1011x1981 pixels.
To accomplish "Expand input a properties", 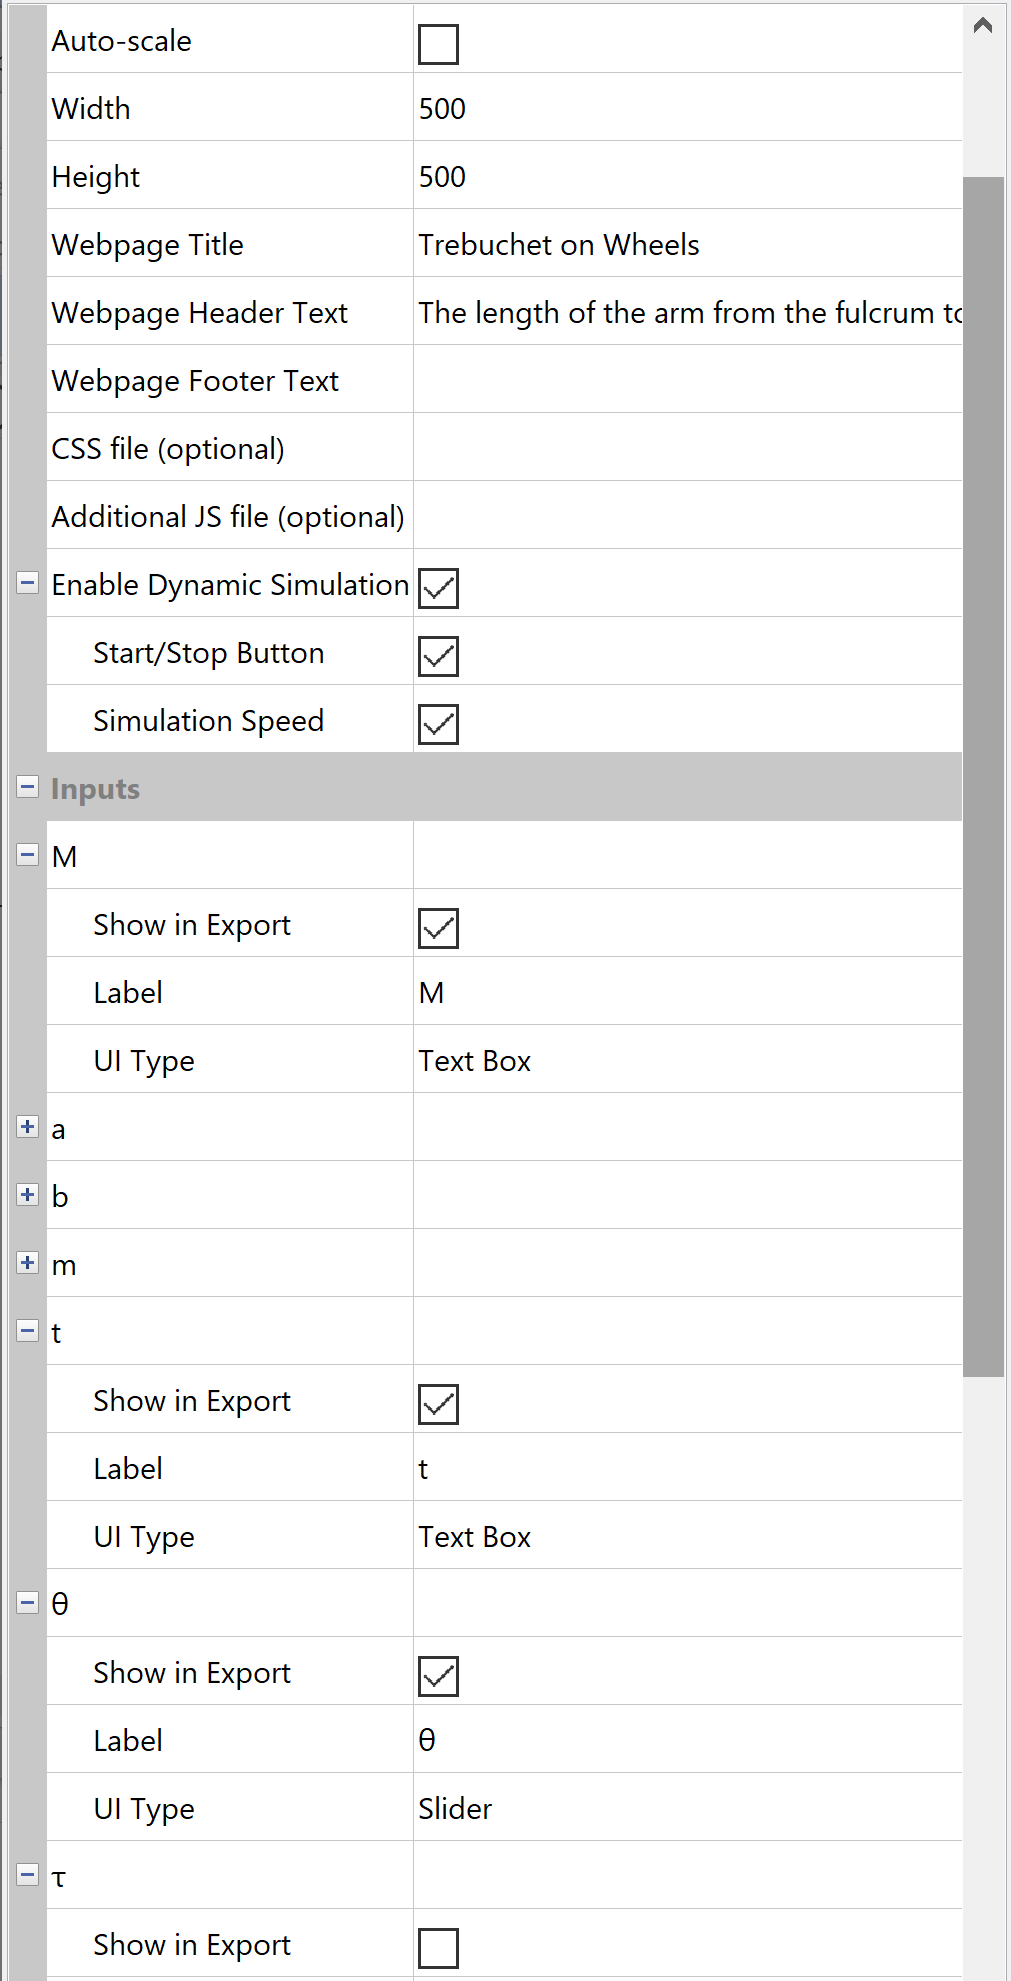I will click(28, 1127).
